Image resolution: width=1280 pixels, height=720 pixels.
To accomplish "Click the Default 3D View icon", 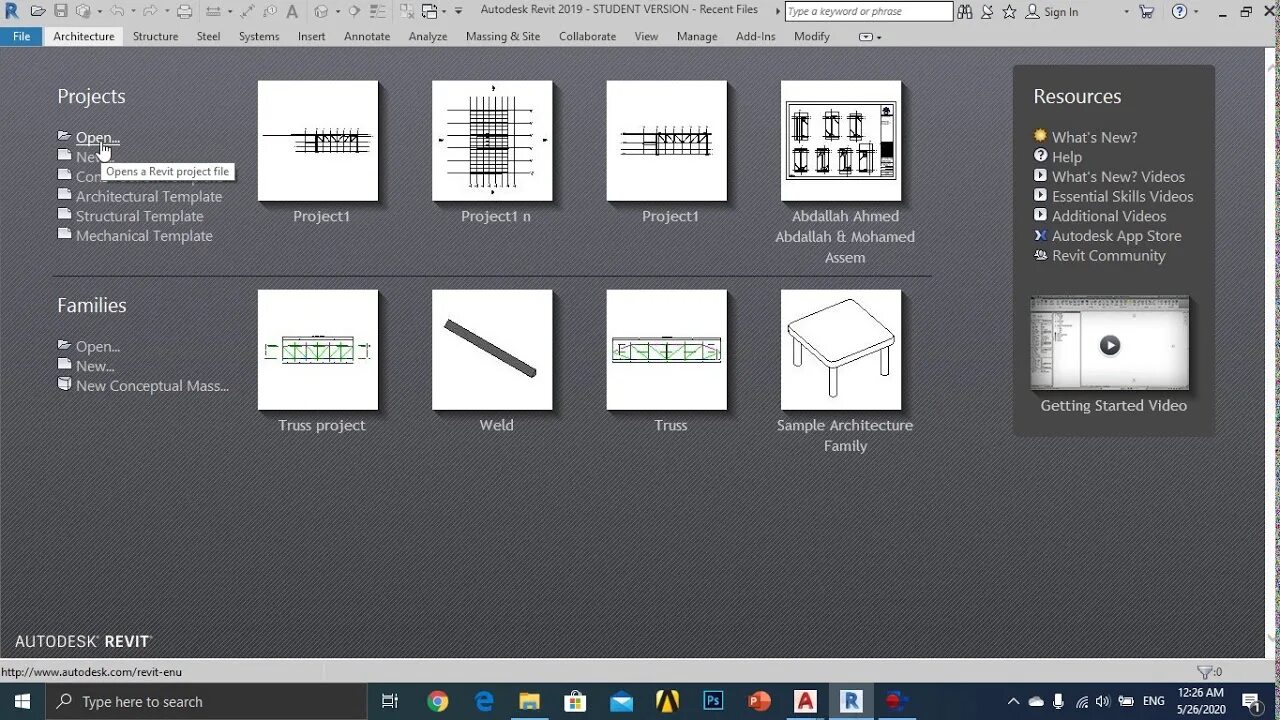I will click(321, 11).
